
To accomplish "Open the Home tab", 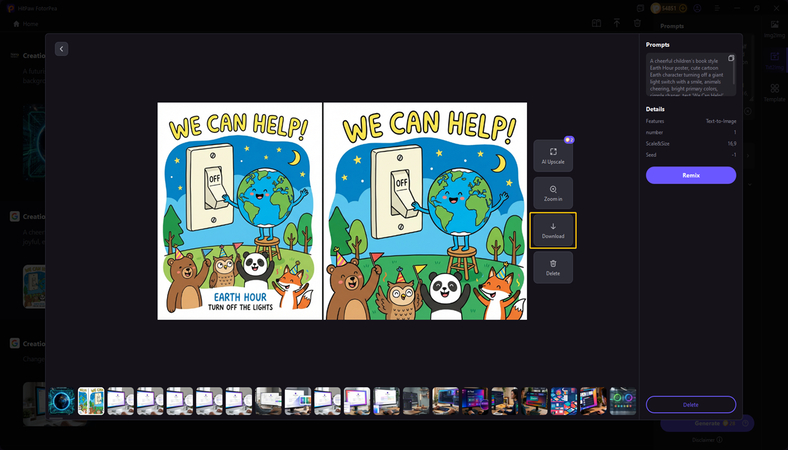I will 26,23.
